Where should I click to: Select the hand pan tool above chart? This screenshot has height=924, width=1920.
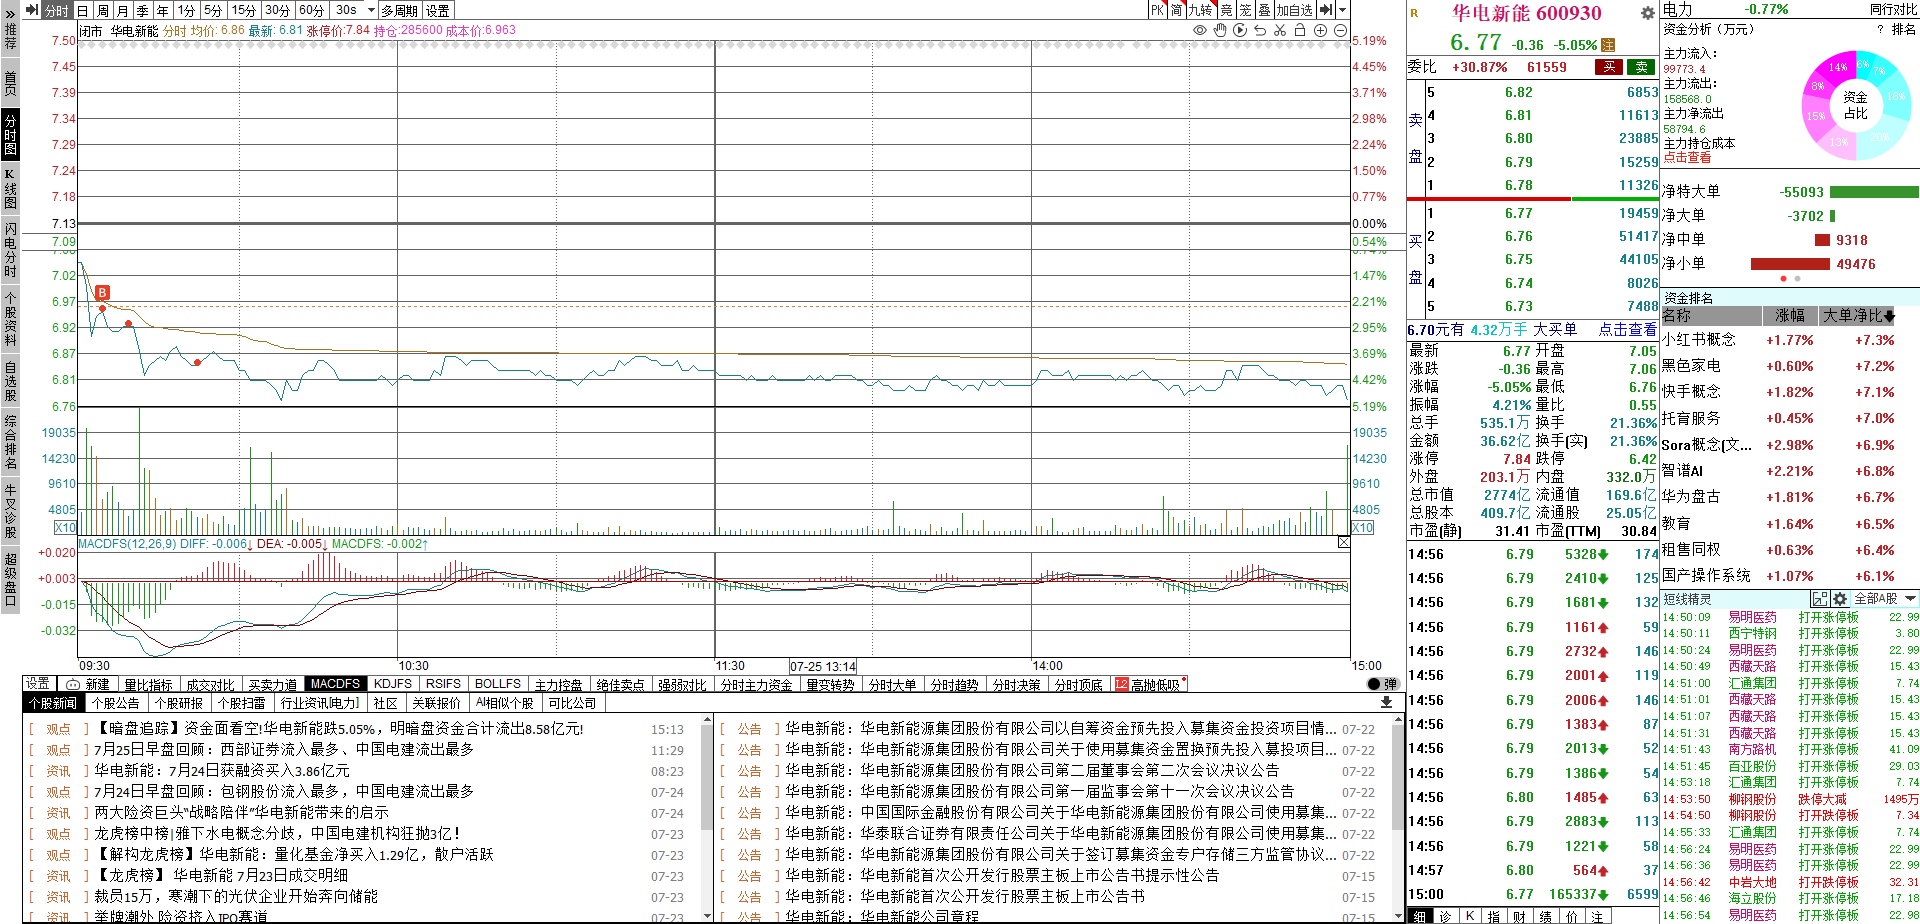point(1220,31)
